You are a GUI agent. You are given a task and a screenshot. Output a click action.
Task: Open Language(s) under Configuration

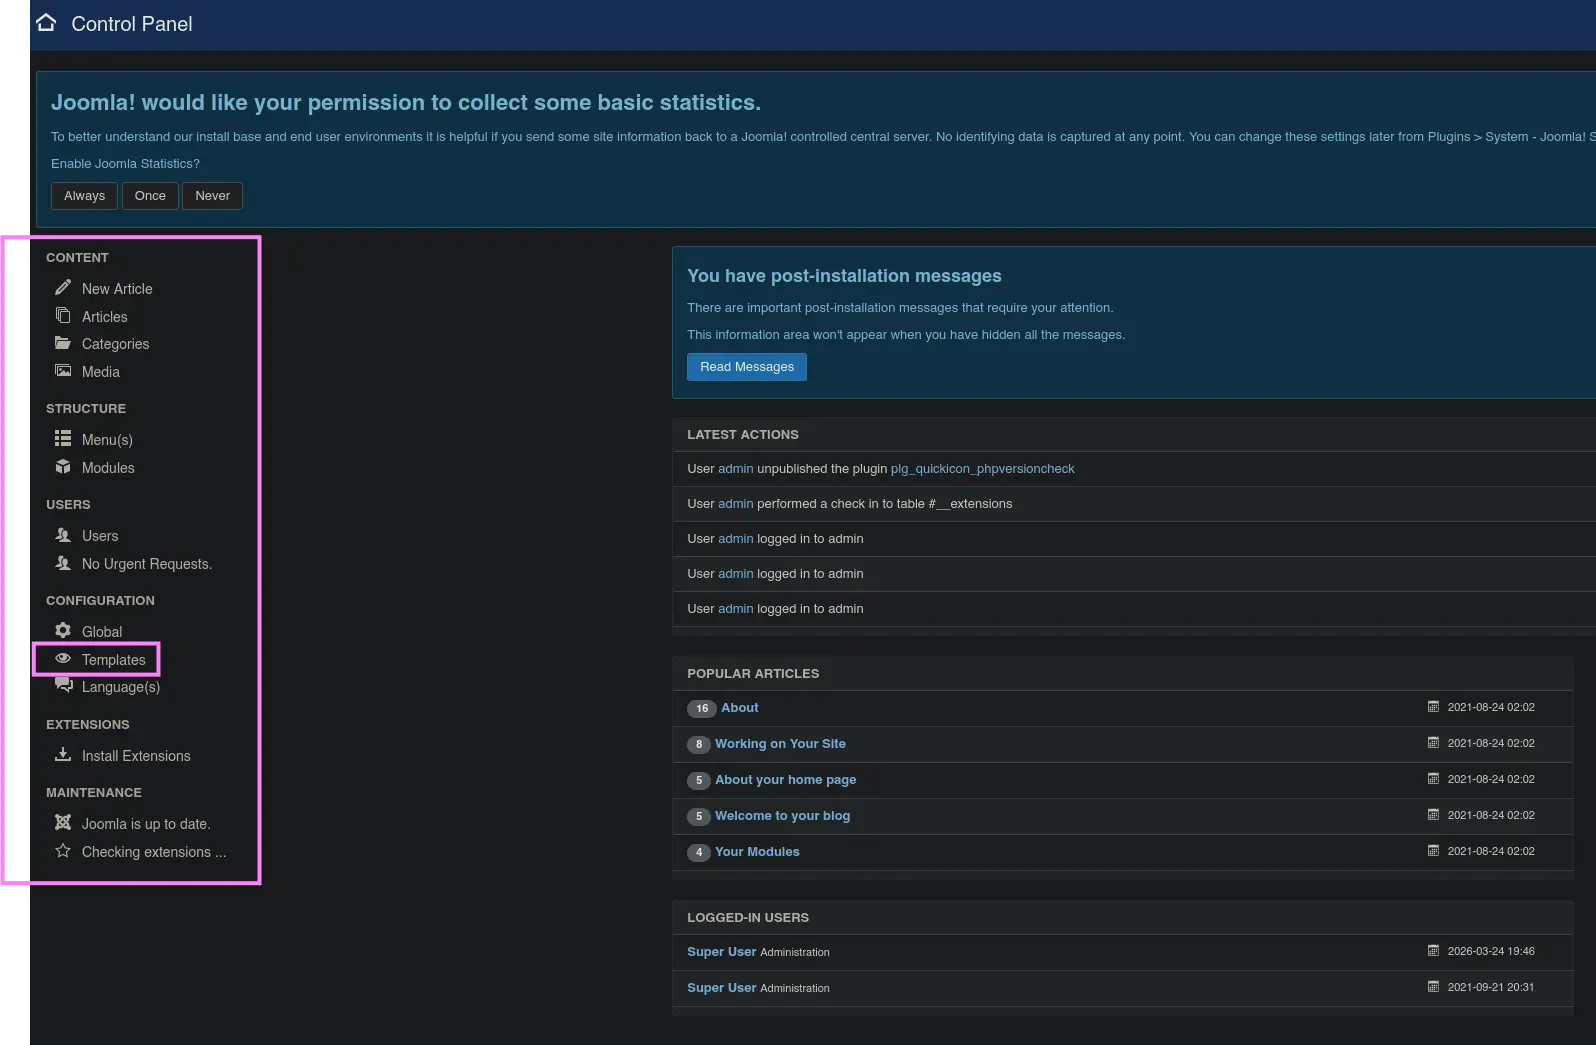point(120,687)
